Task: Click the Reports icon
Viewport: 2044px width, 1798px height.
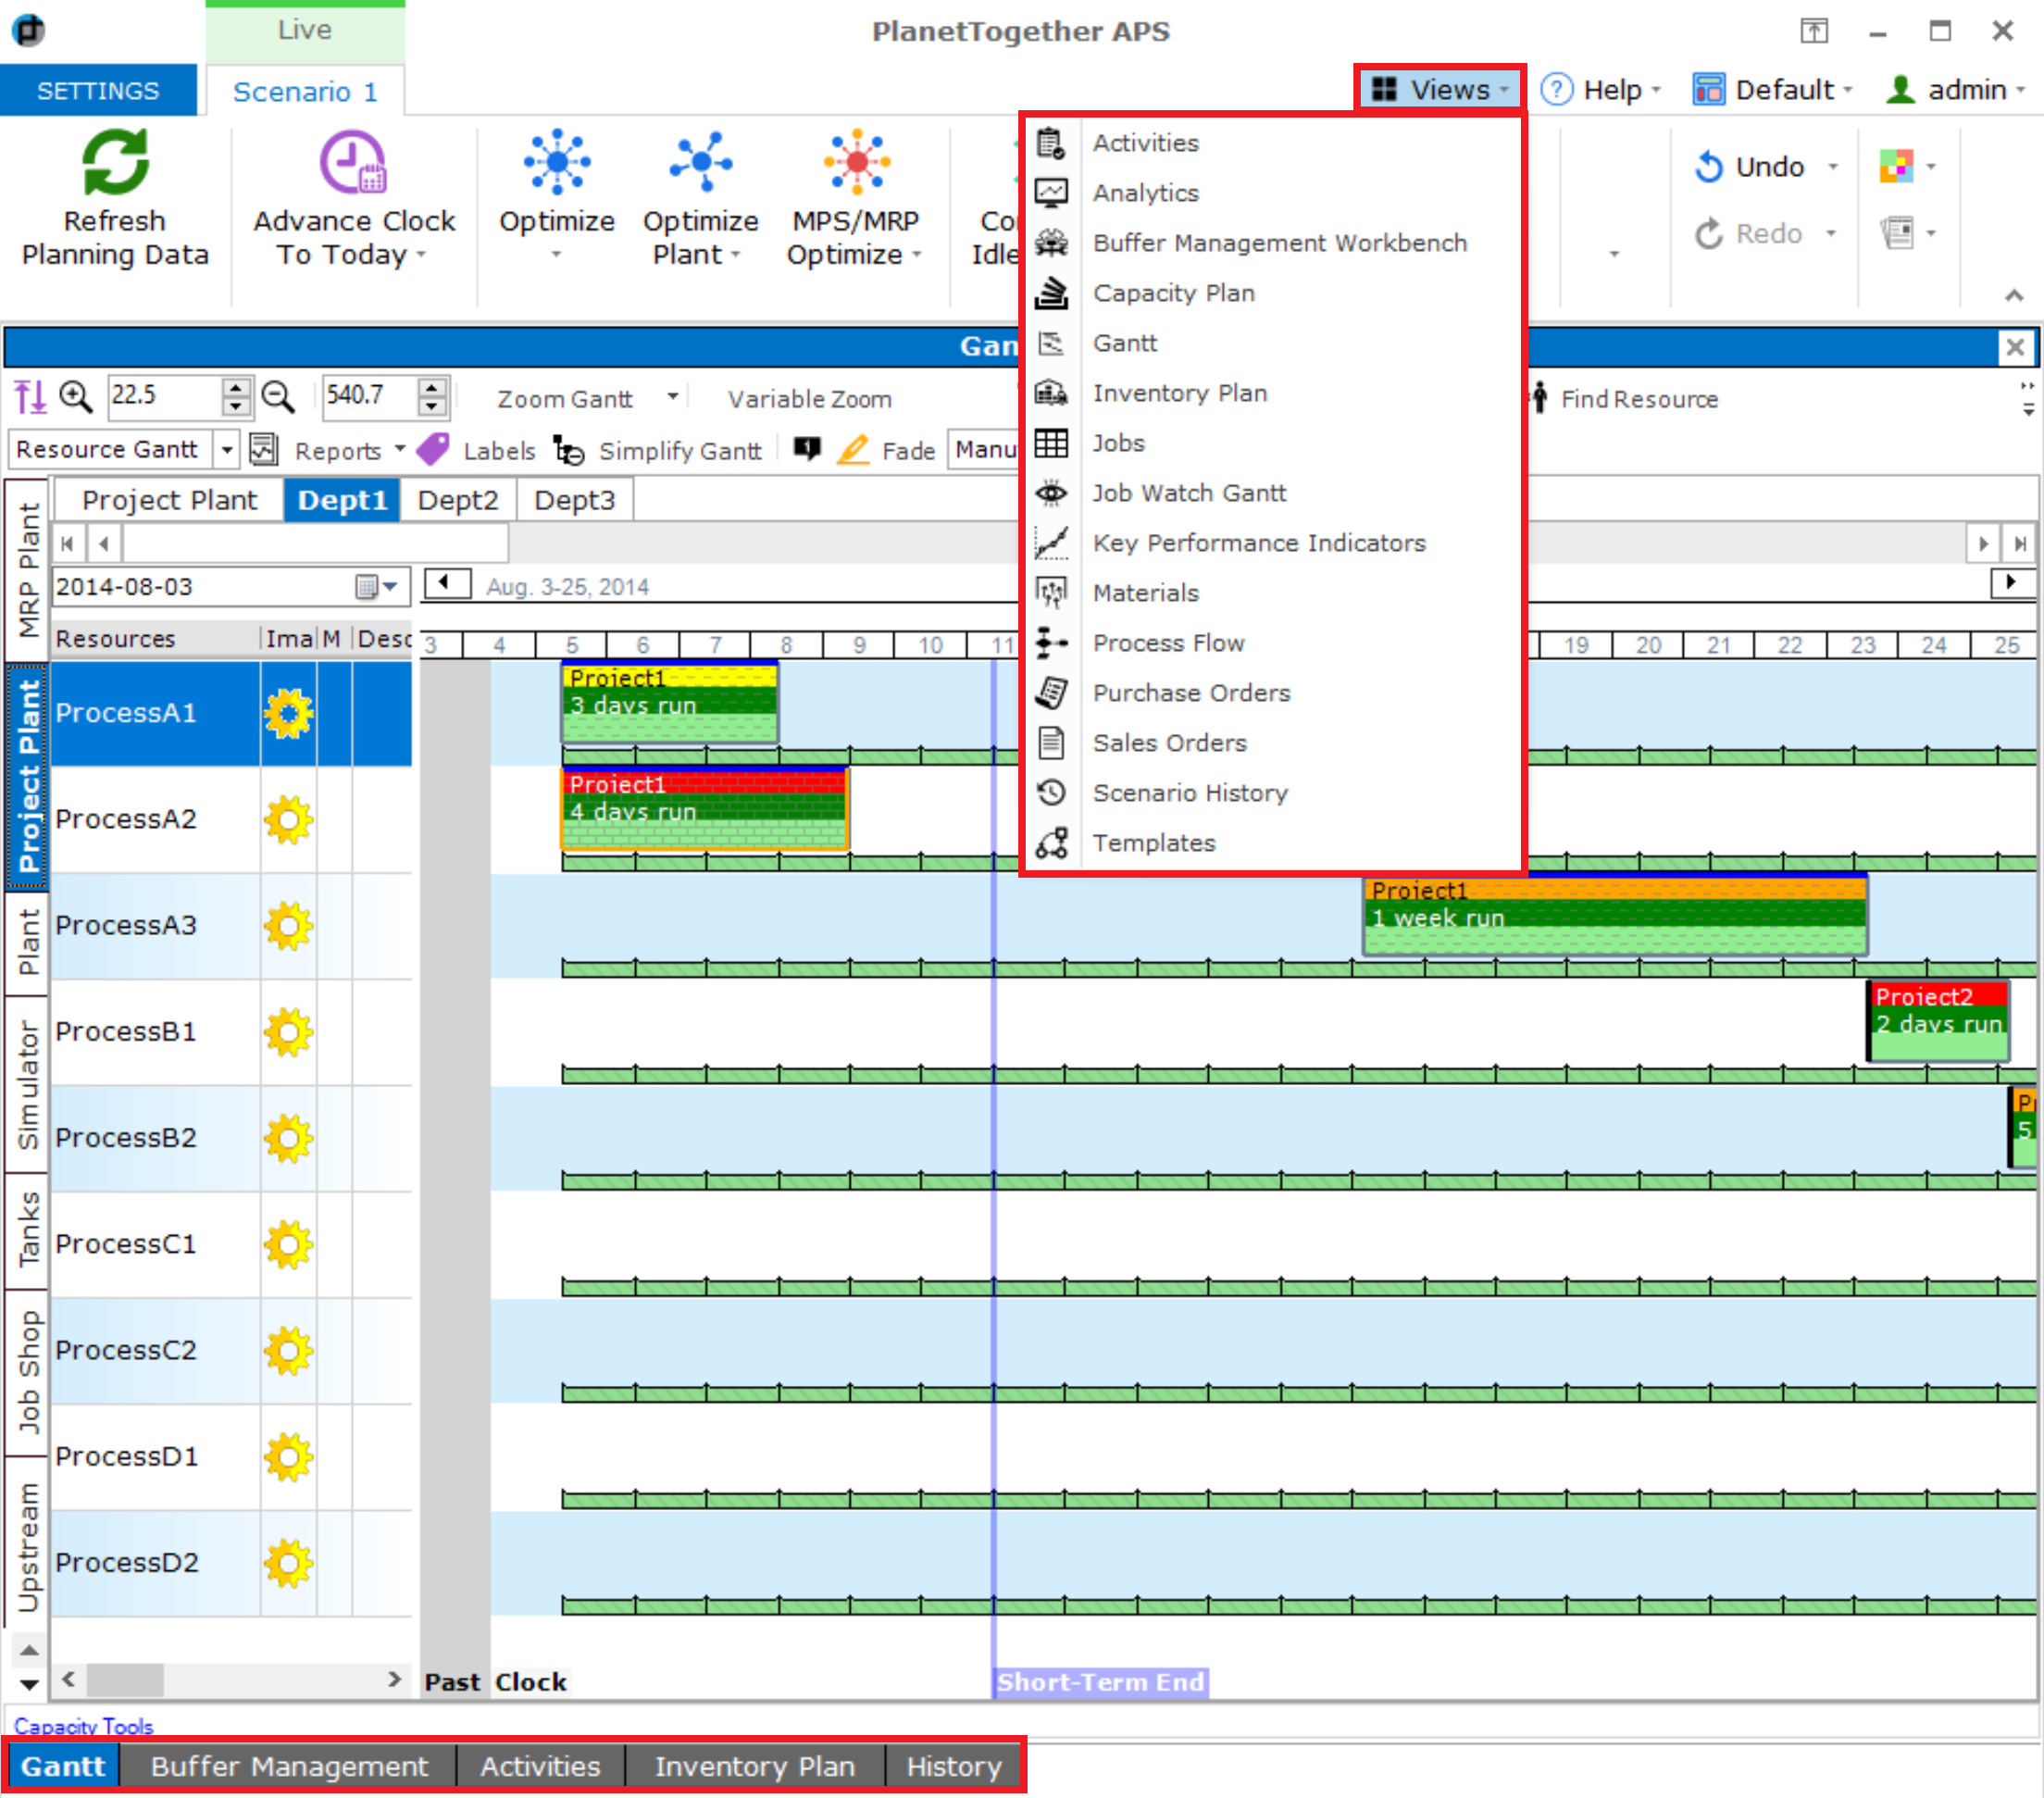Action: click(x=264, y=450)
